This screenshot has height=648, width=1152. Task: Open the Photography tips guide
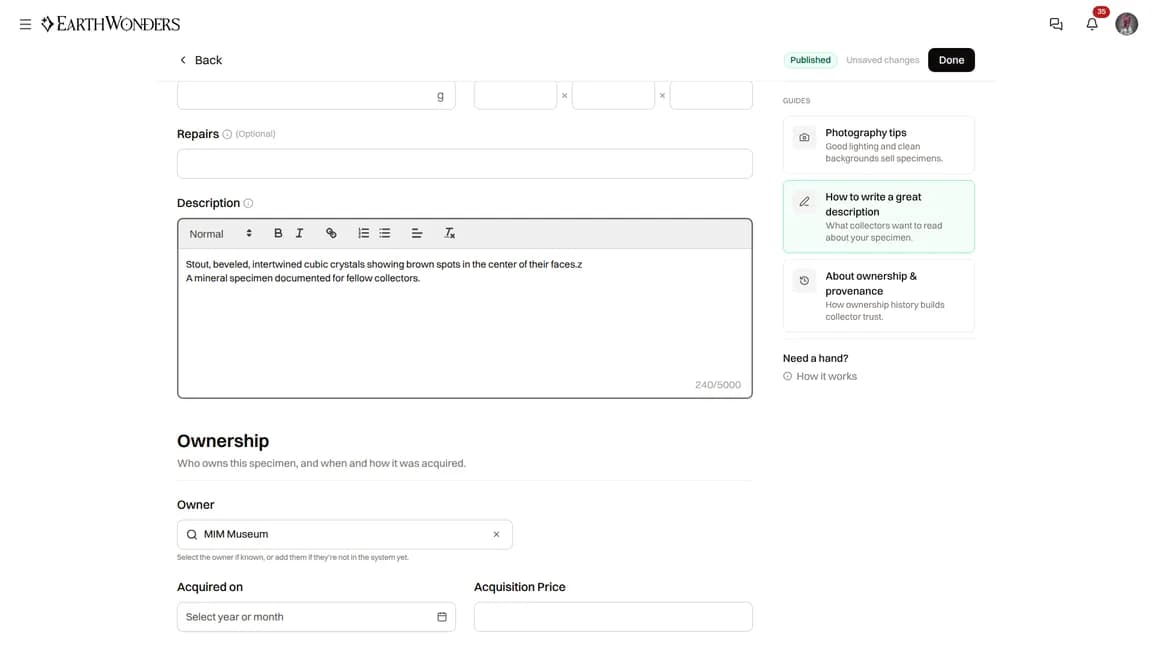pos(879,145)
